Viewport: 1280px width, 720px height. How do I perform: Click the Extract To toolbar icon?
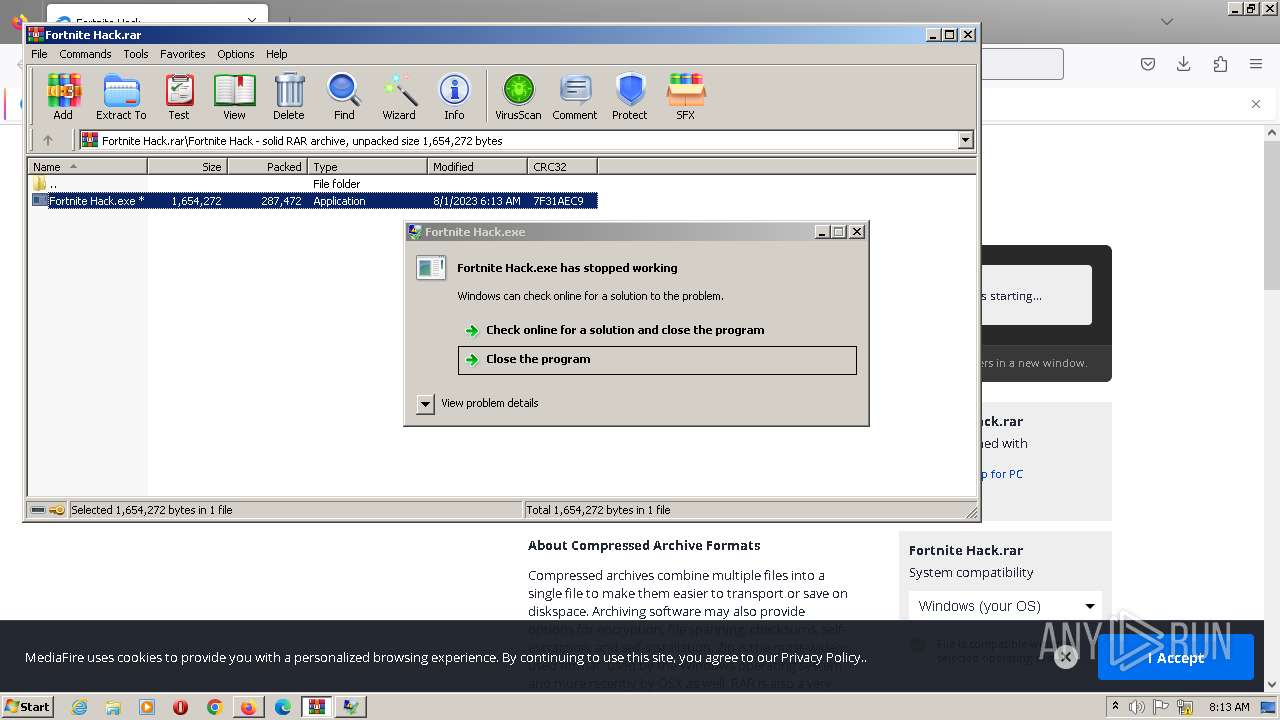click(x=121, y=97)
